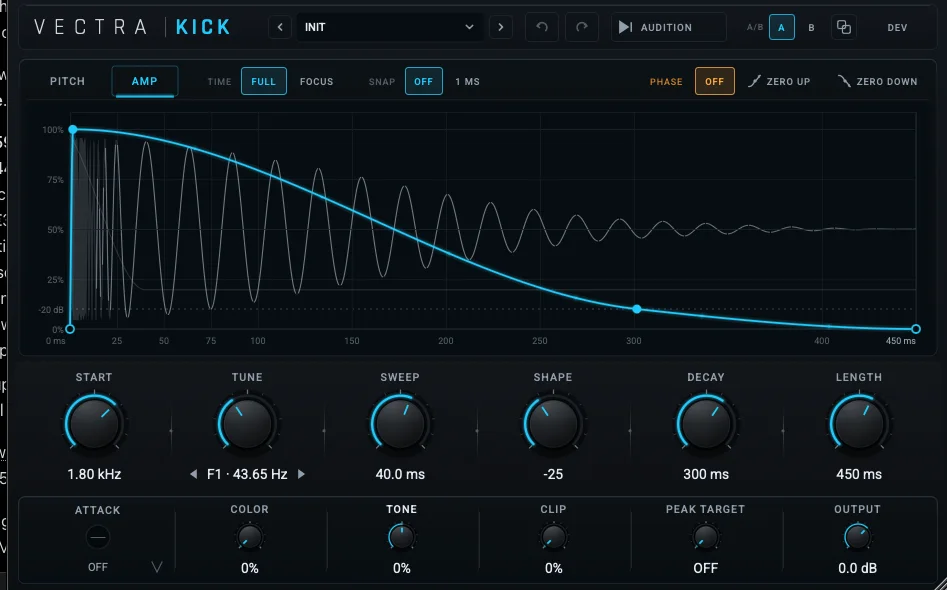947x590 pixels.
Task: Select envelope start point at 0%
Action: (70, 329)
